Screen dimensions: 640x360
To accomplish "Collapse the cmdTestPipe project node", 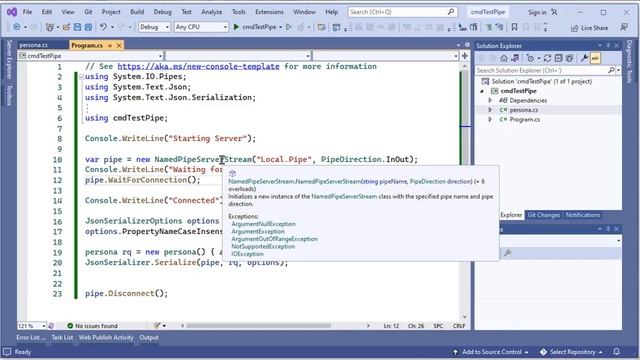I will click(482, 91).
